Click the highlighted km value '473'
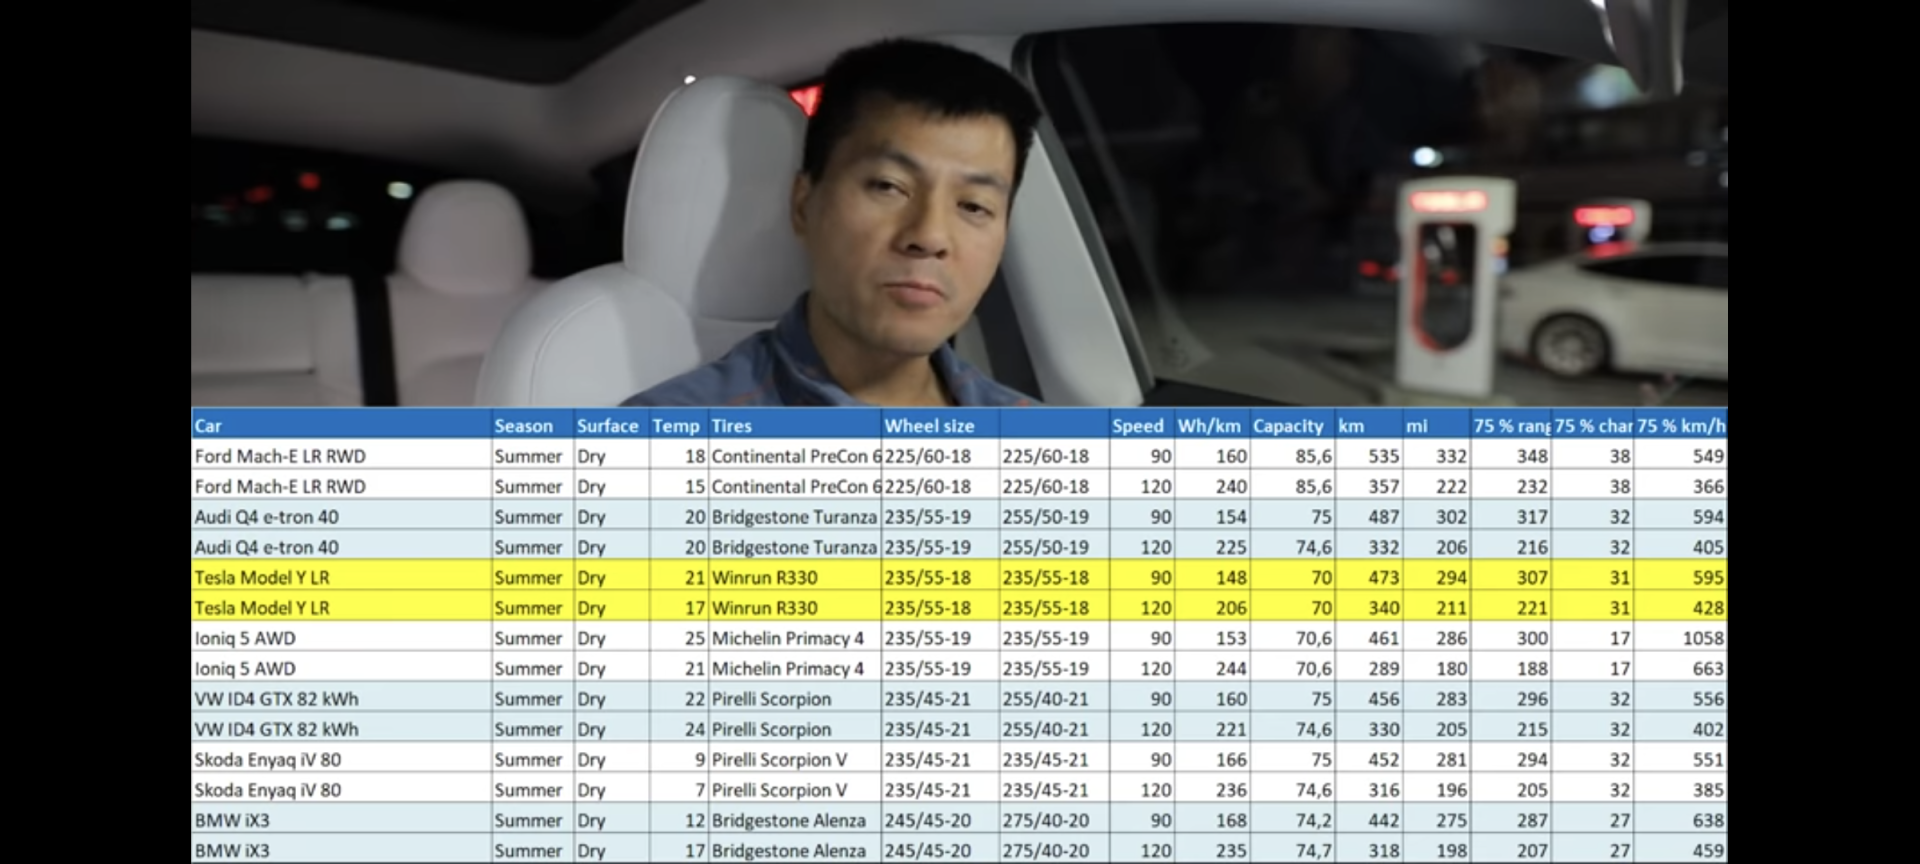This screenshot has width=1920, height=864. (1384, 577)
